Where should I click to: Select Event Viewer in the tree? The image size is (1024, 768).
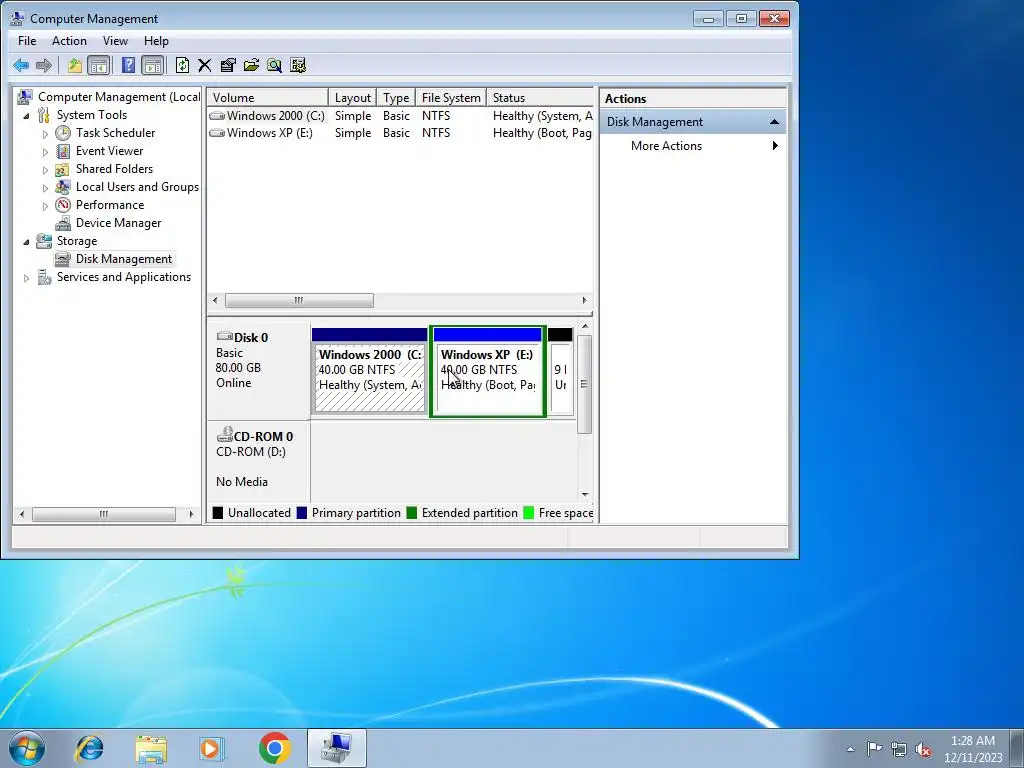tap(109, 151)
